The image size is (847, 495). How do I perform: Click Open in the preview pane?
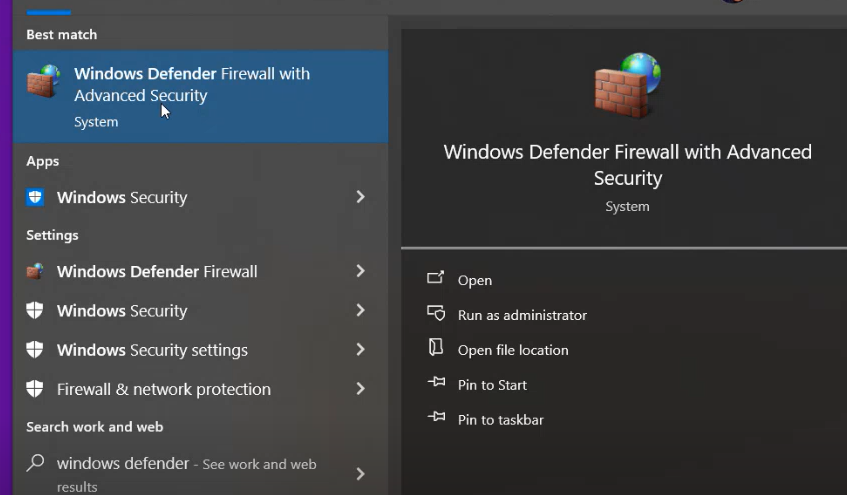pos(475,280)
